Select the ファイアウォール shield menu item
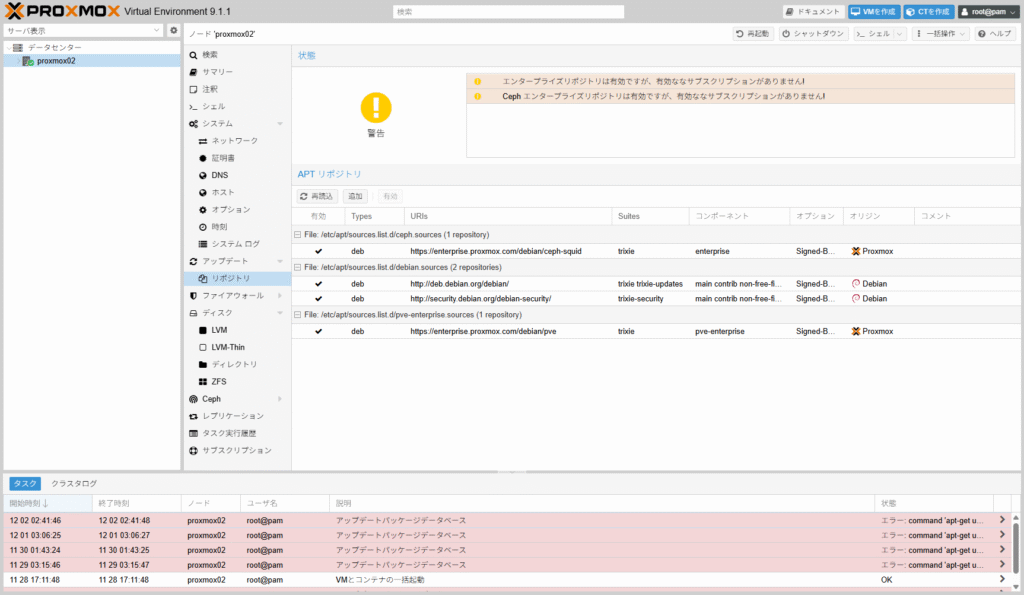1024x595 pixels. pos(232,296)
